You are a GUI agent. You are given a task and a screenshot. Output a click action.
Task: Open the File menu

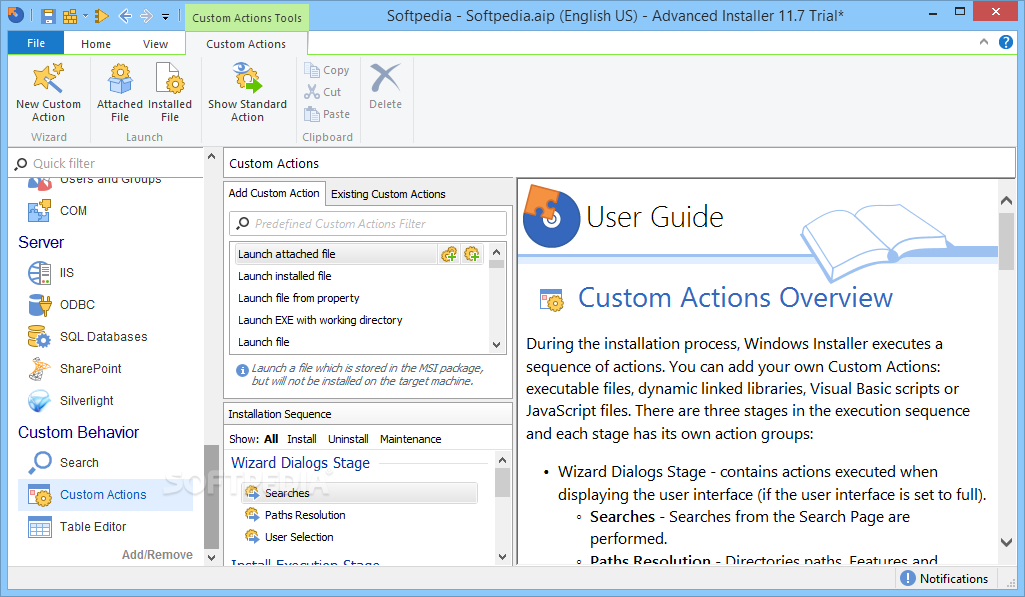[x=36, y=43]
